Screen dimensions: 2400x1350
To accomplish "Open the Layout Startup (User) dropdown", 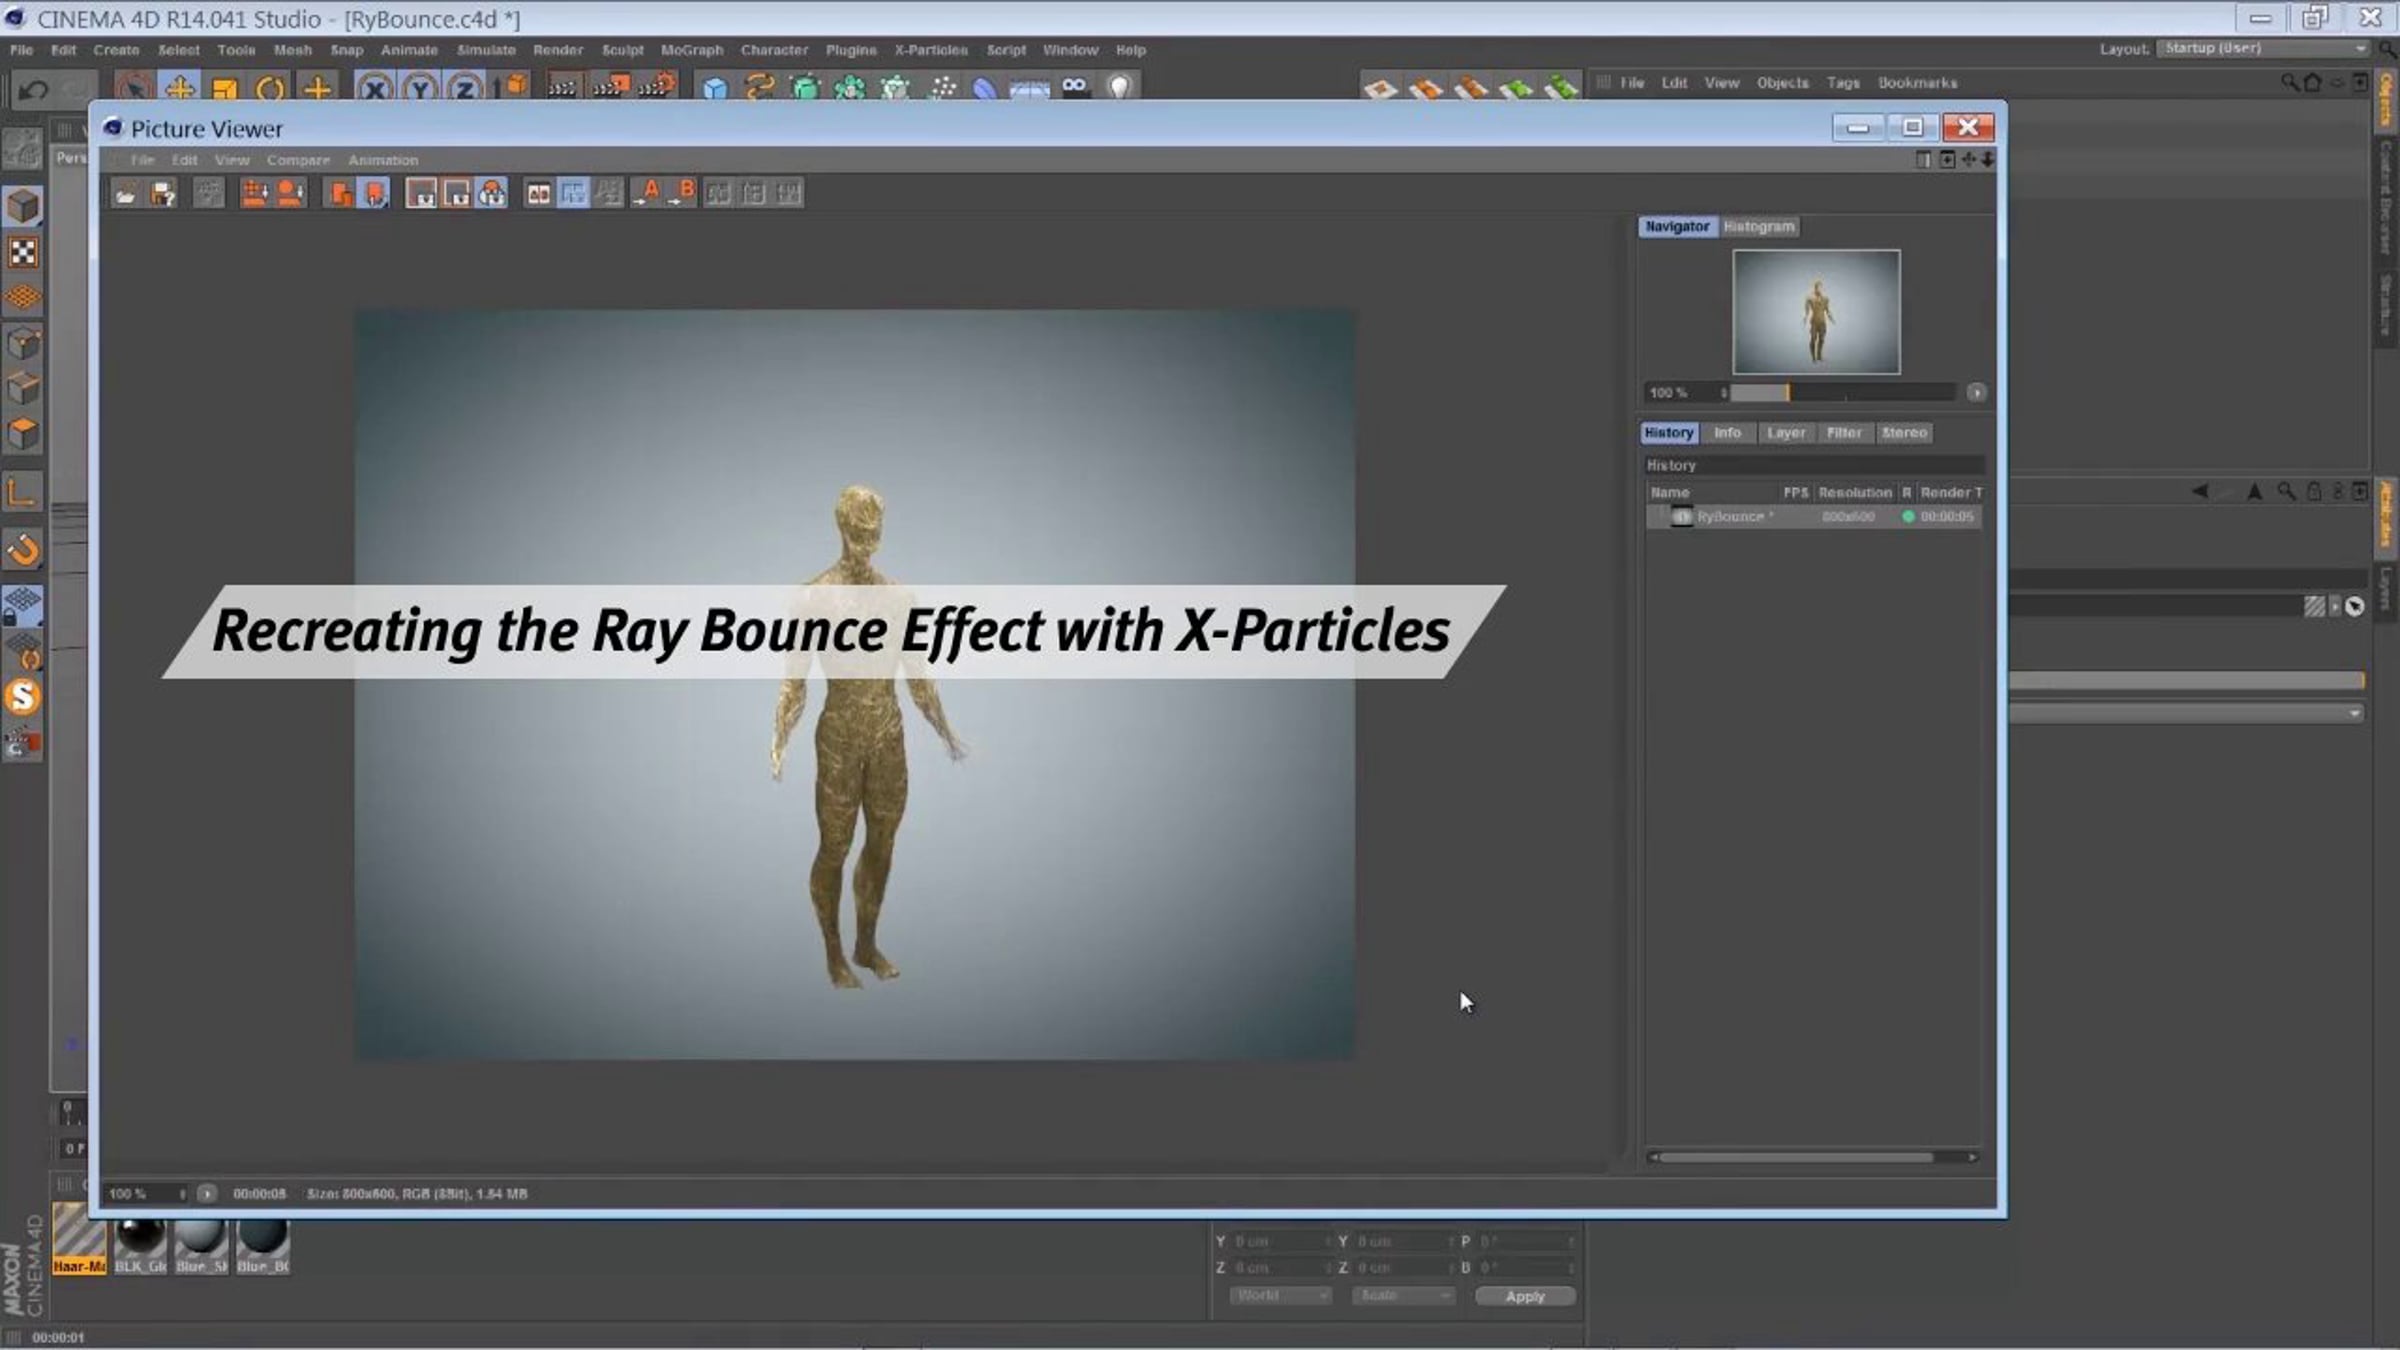I will tap(2264, 48).
